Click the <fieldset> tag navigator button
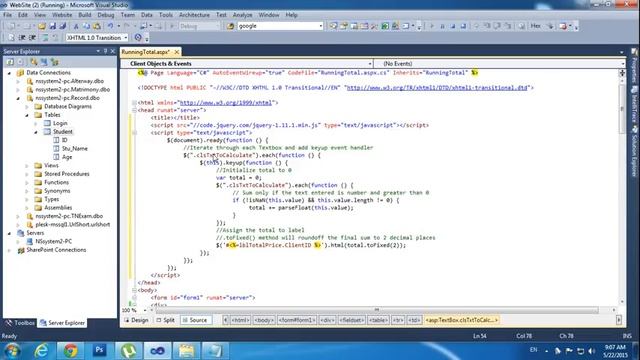Viewport: 640px width, 360px height. pyautogui.click(x=351, y=320)
